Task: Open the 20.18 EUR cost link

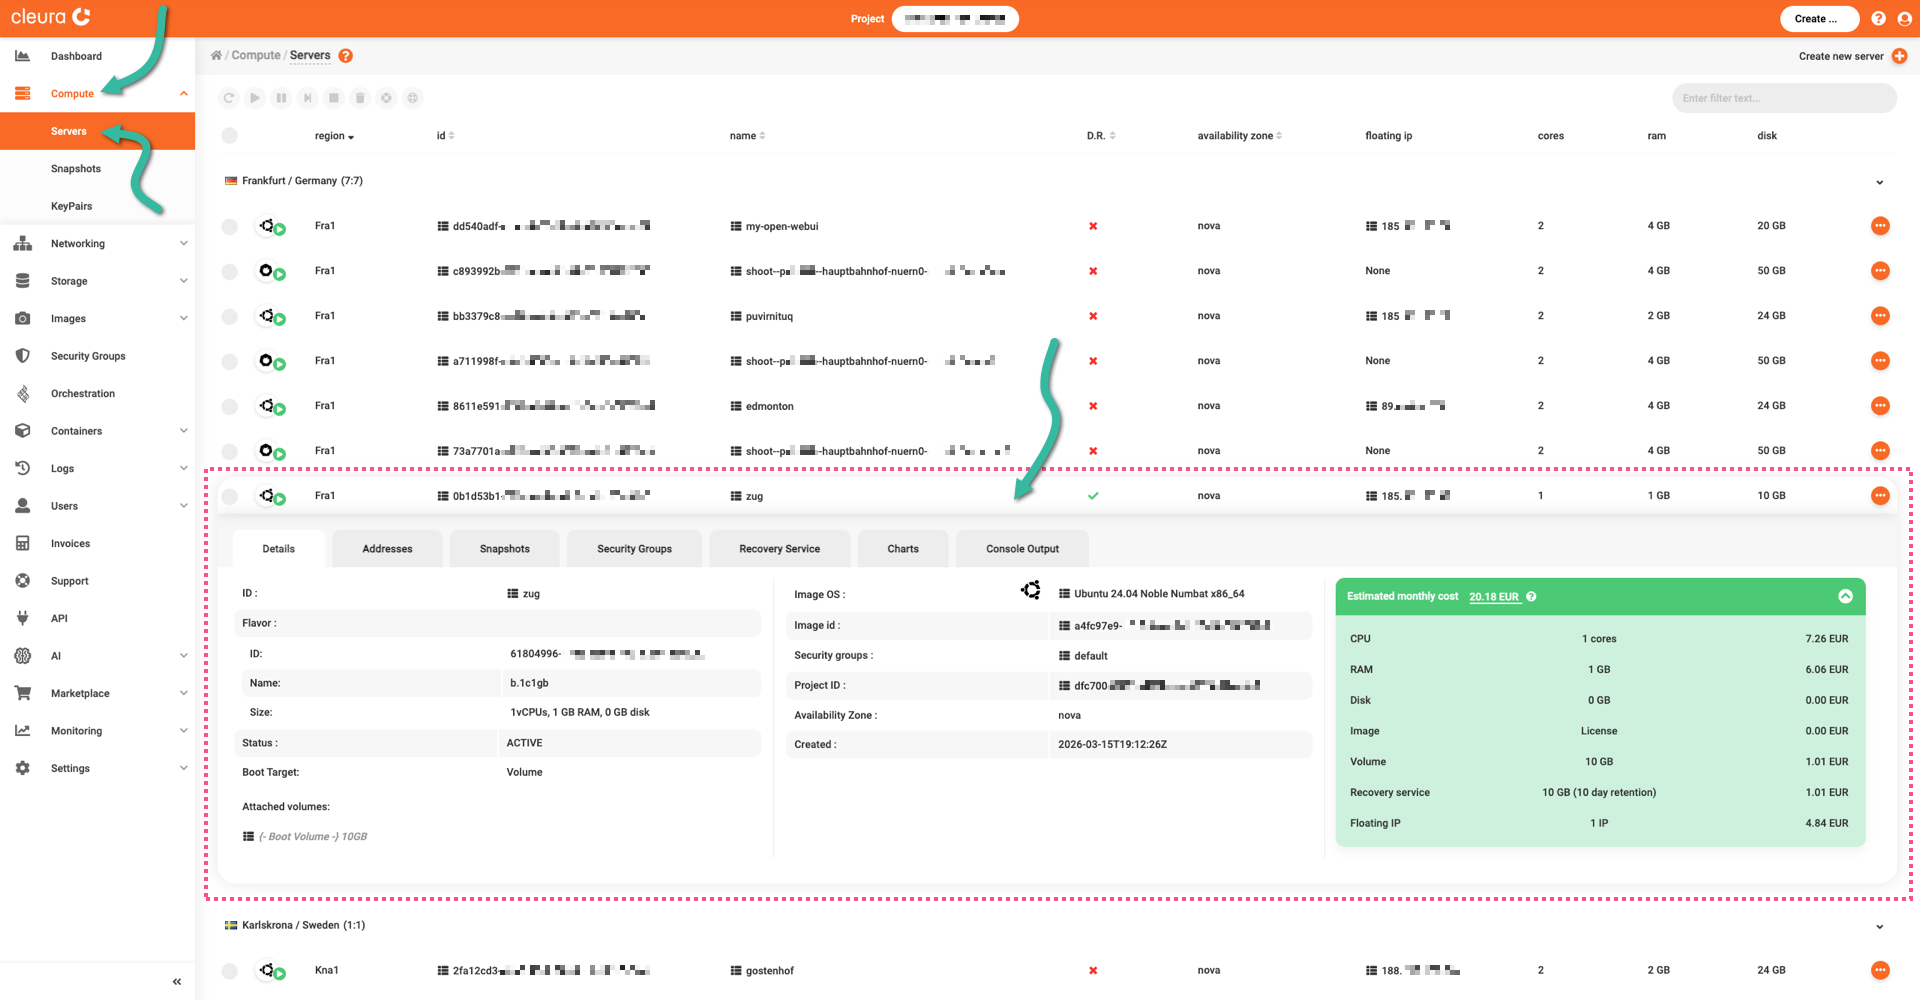Action: point(1494,596)
